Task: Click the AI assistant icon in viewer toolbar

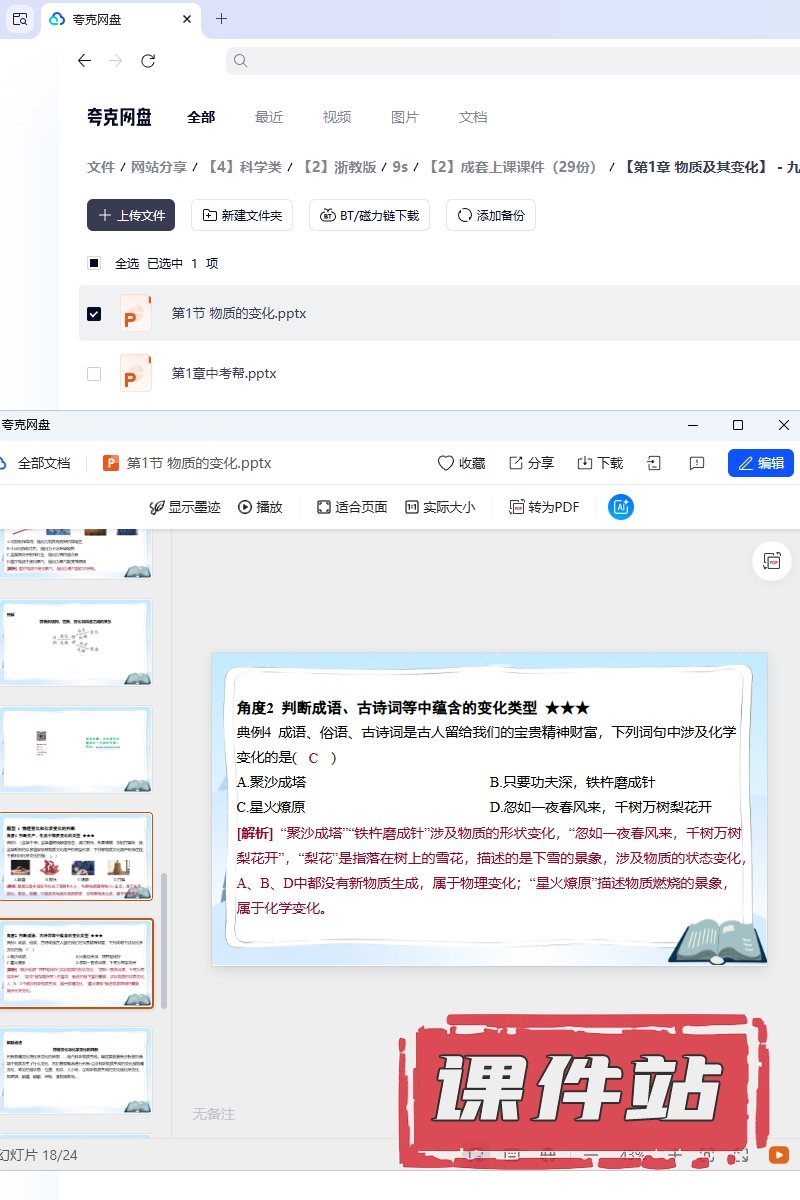Action: 620,507
